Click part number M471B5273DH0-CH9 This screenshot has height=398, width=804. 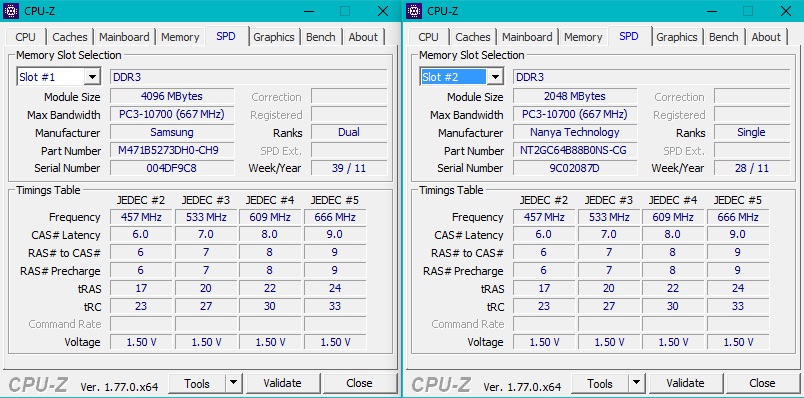(172, 150)
